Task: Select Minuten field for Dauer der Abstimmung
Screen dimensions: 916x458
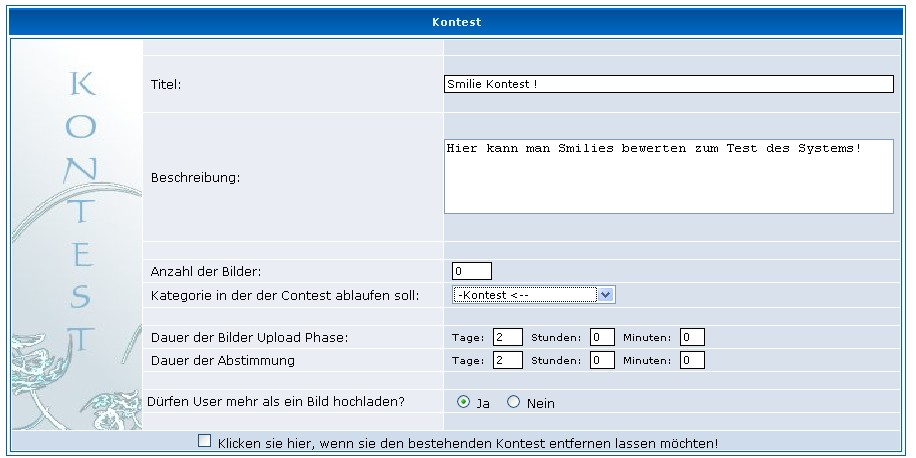Action: click(692, 360)
